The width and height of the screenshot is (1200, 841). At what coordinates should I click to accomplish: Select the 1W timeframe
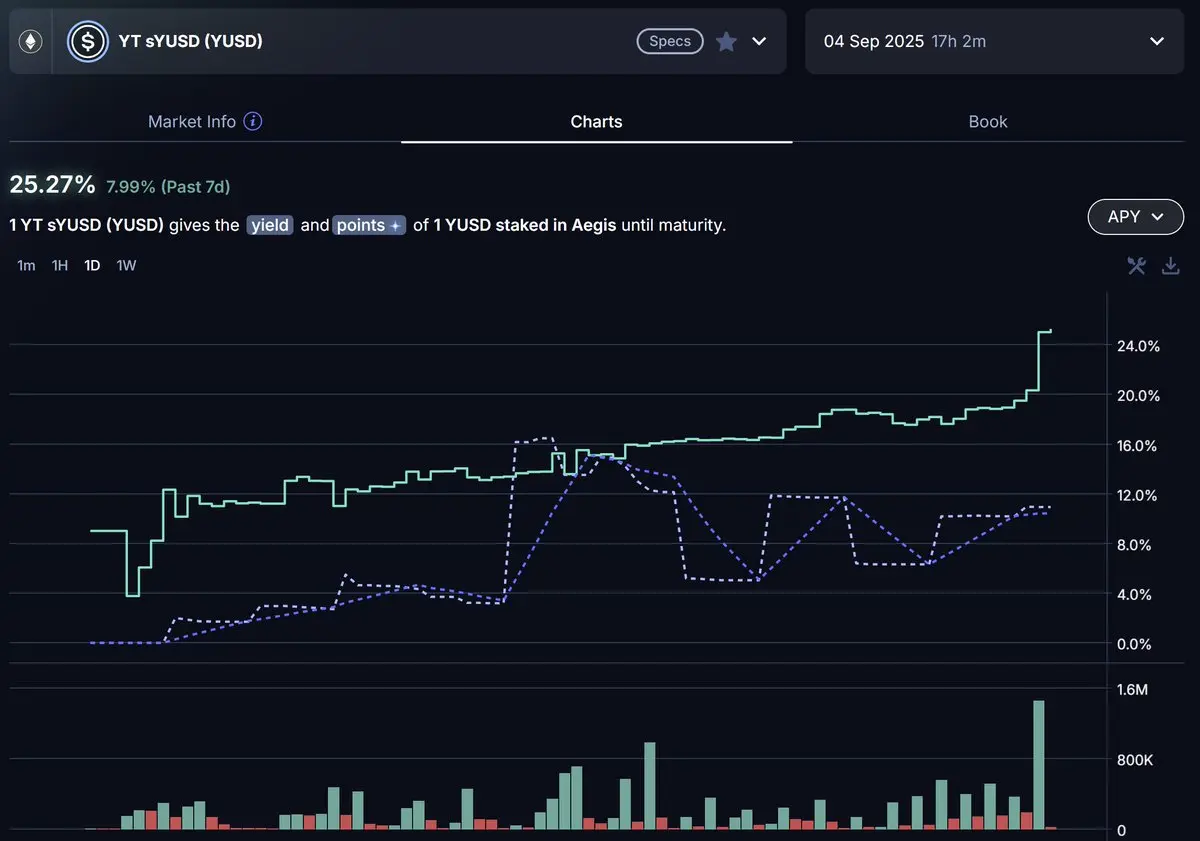coord(126,266)
